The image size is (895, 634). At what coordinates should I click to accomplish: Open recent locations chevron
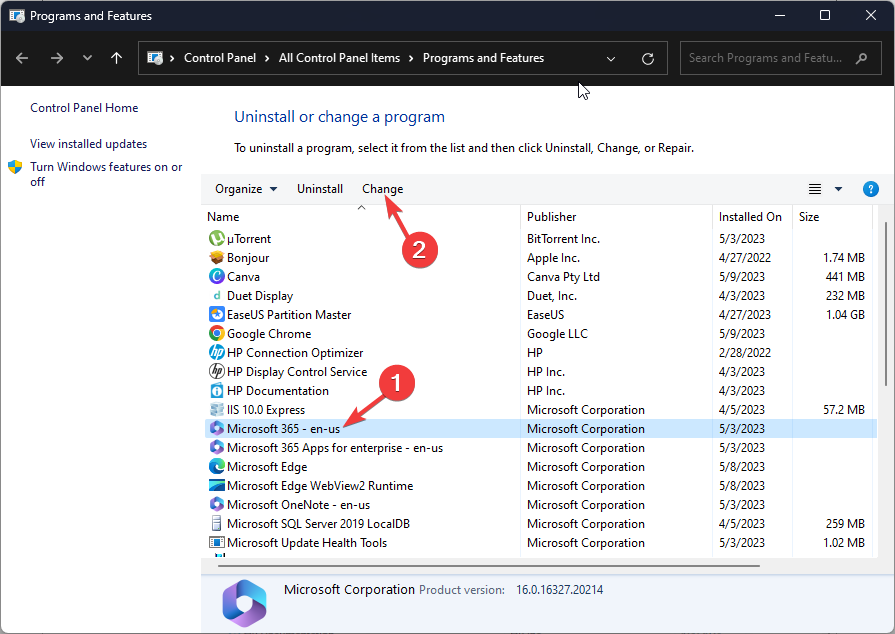[x=87, y=58]
